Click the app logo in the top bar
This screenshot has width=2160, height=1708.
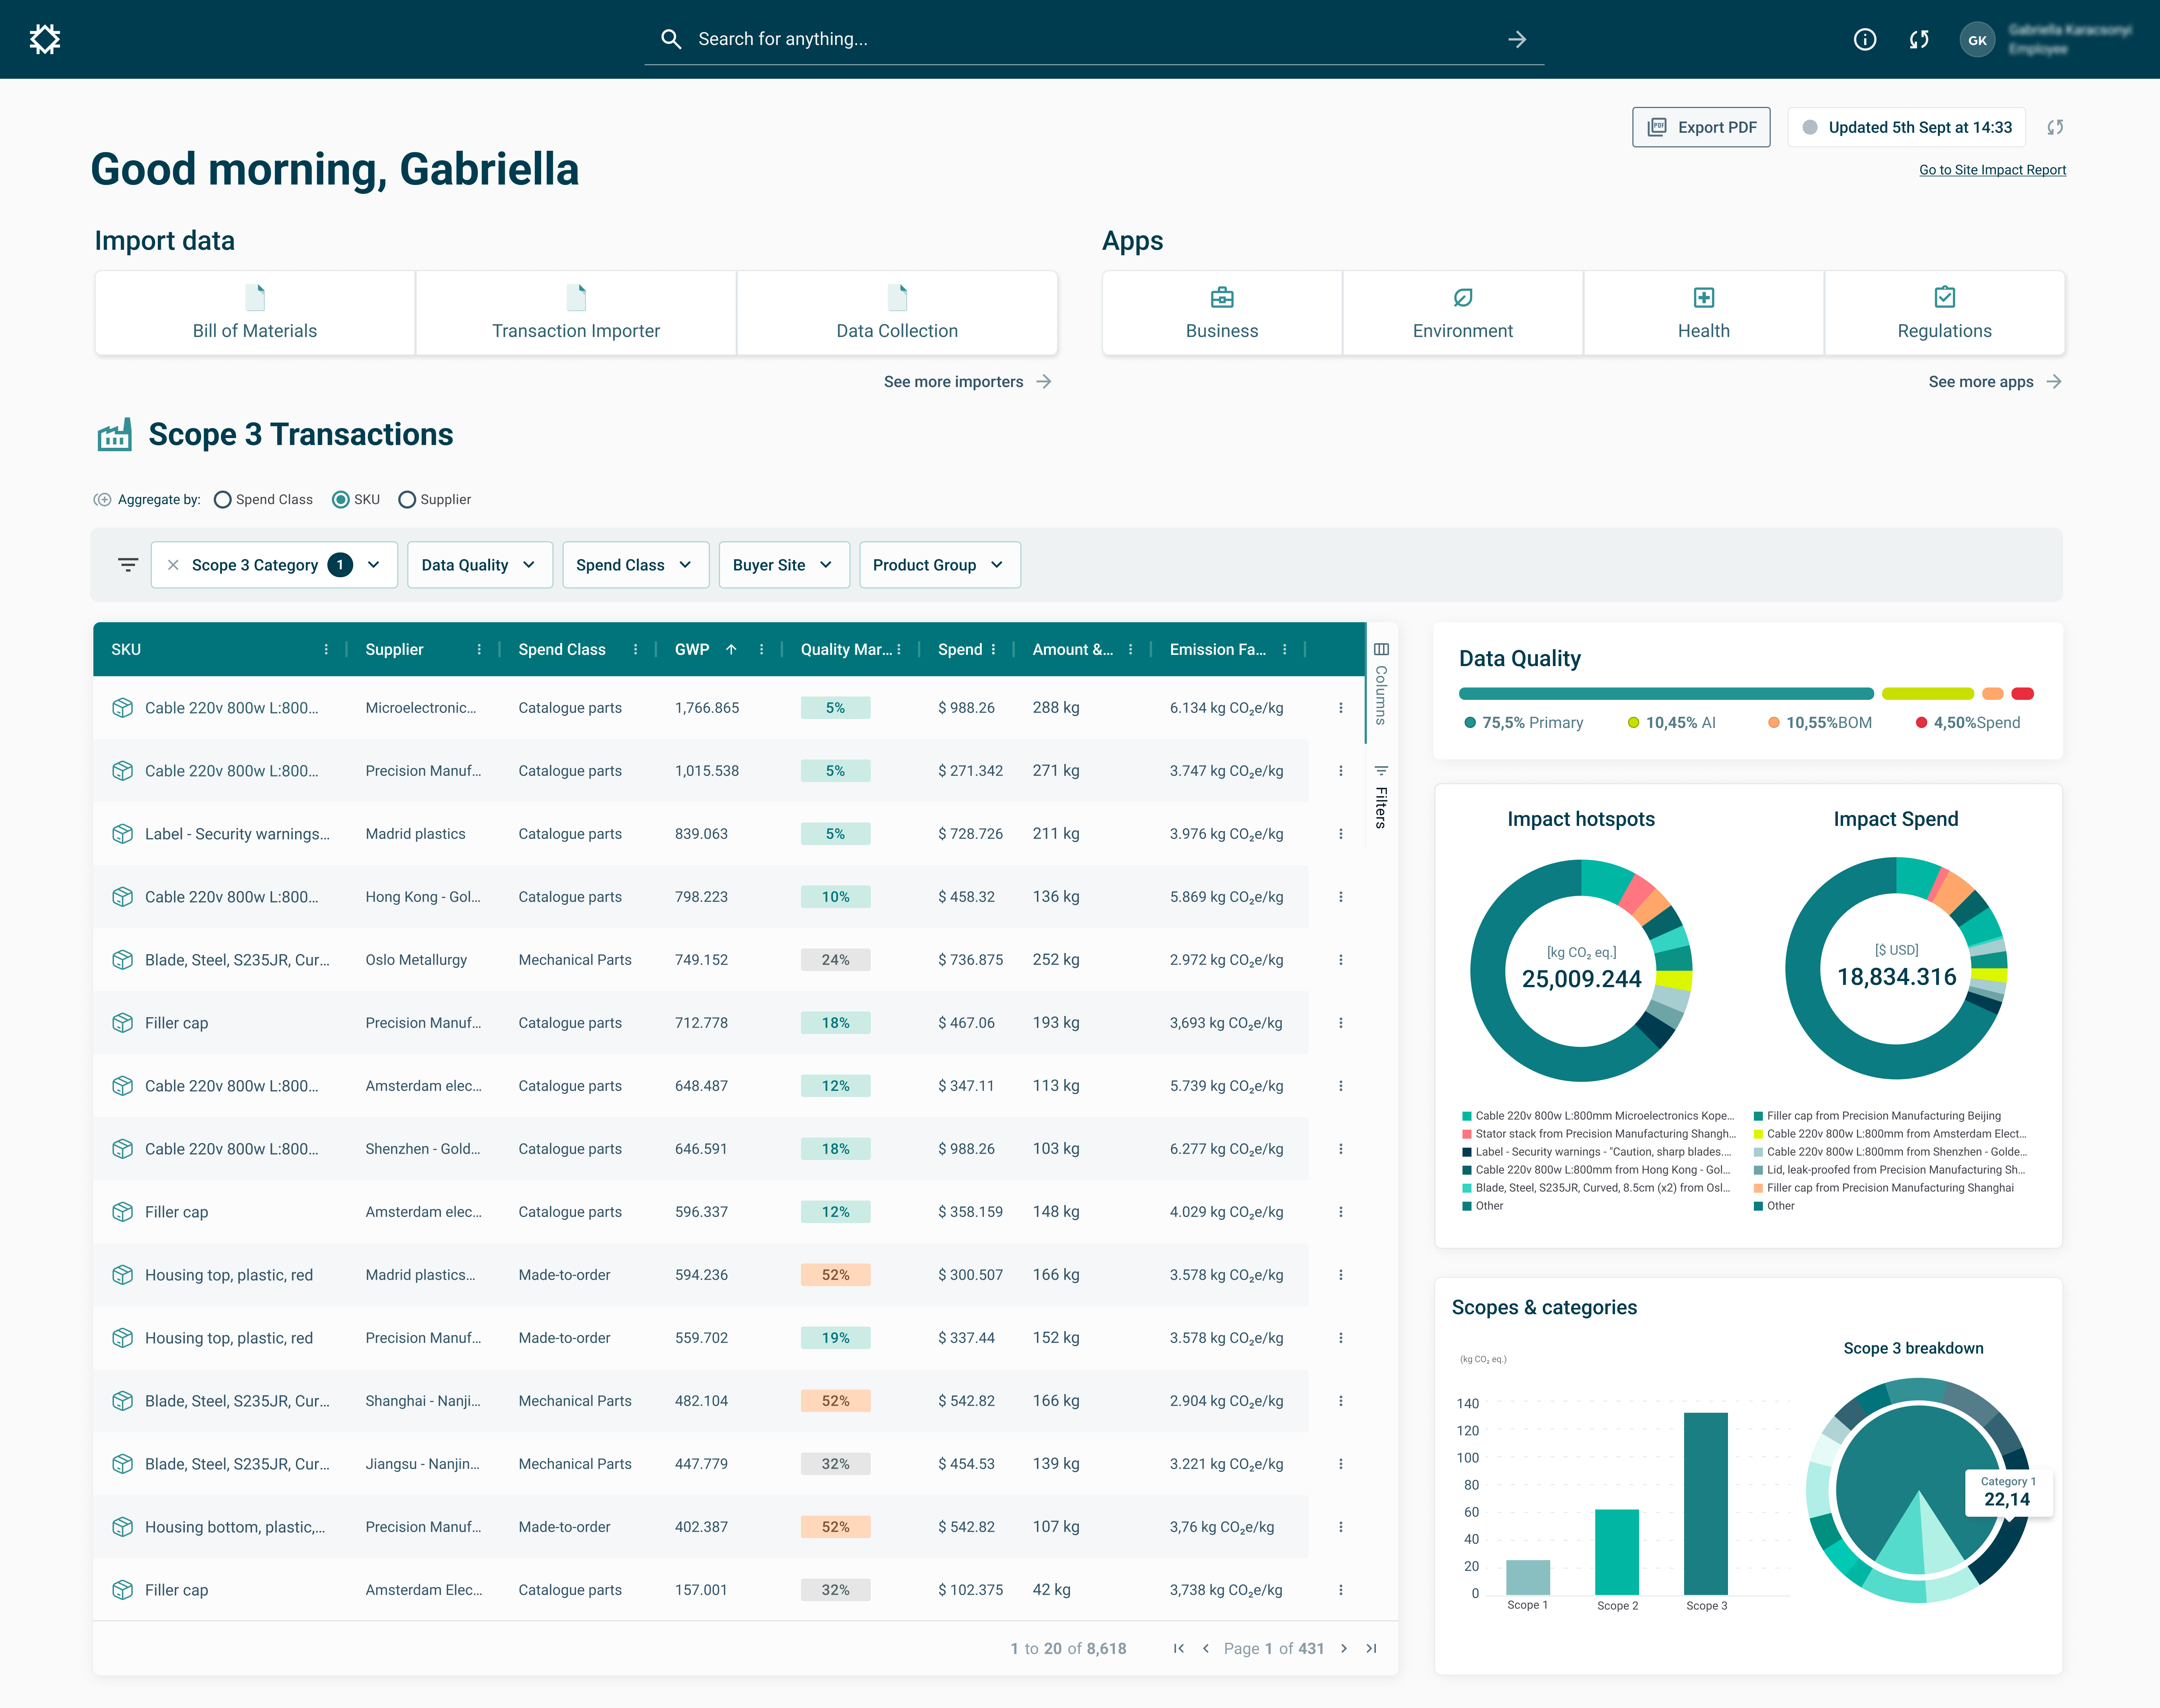45,39
